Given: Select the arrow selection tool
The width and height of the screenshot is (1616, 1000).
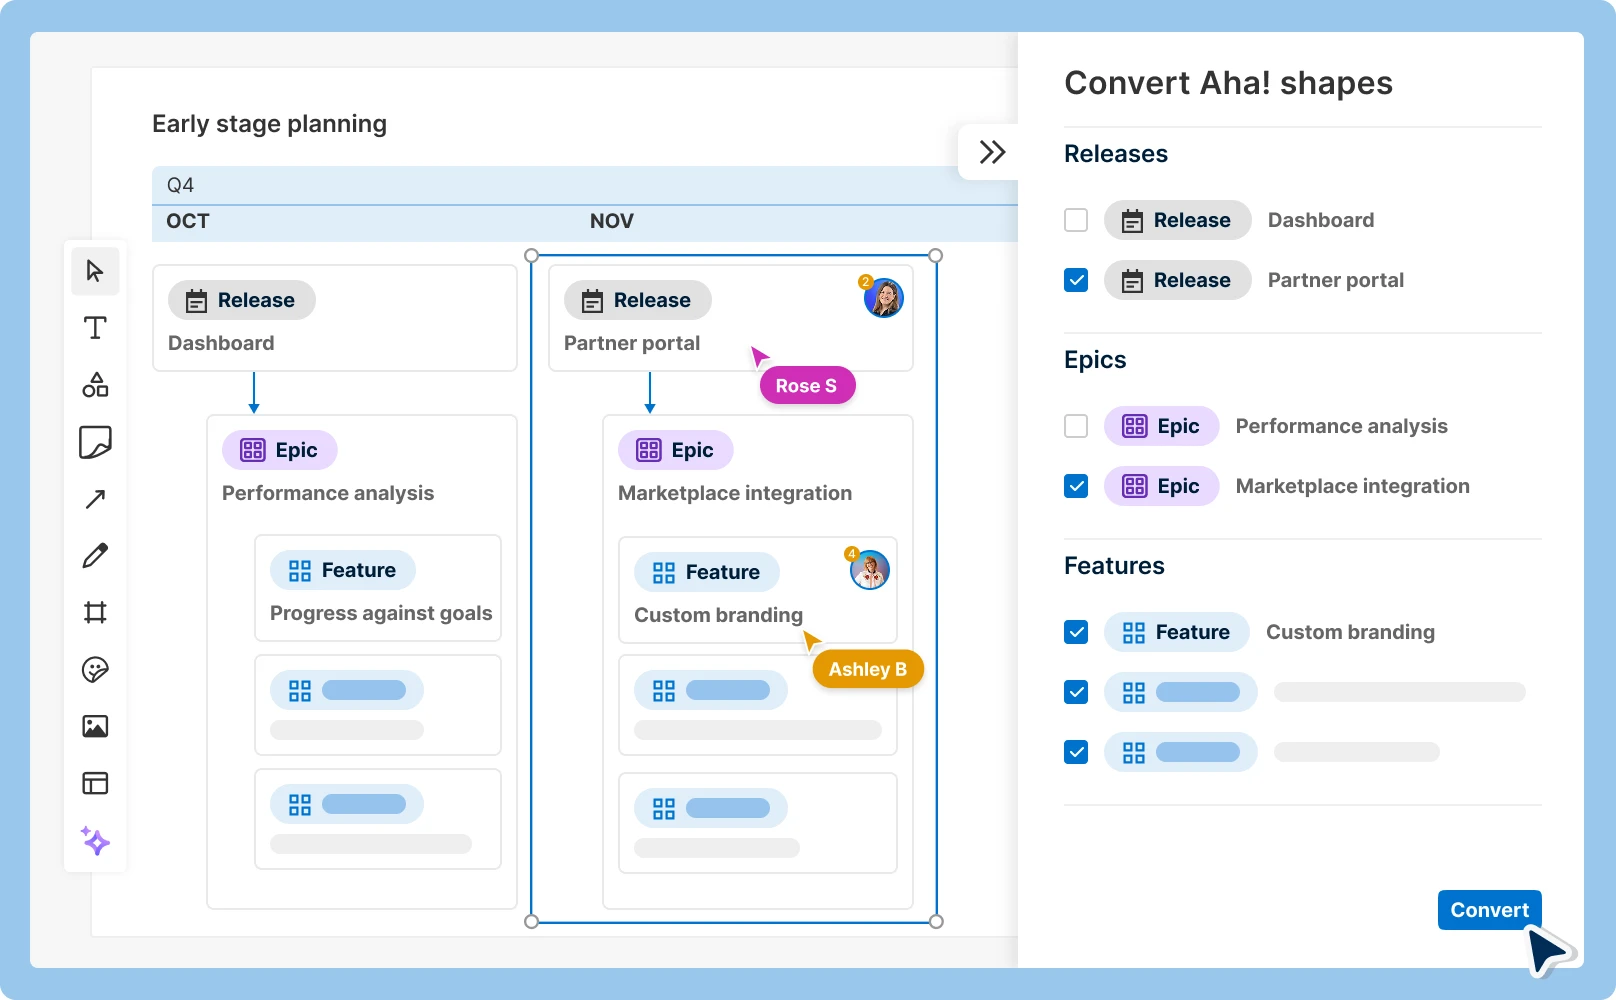Looking at the screenshot, I should pyautogui.click(x=95, y=271).
